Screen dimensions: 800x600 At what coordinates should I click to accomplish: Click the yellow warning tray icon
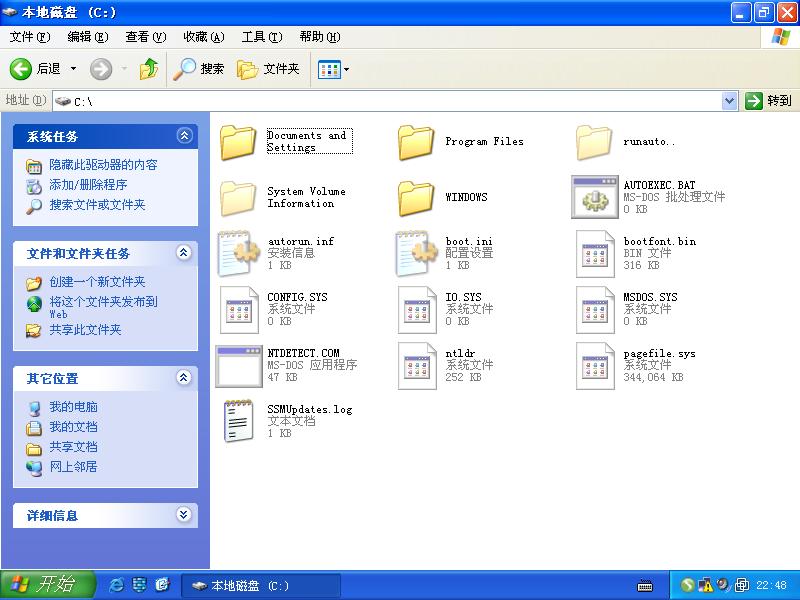(x=706, y=585)
